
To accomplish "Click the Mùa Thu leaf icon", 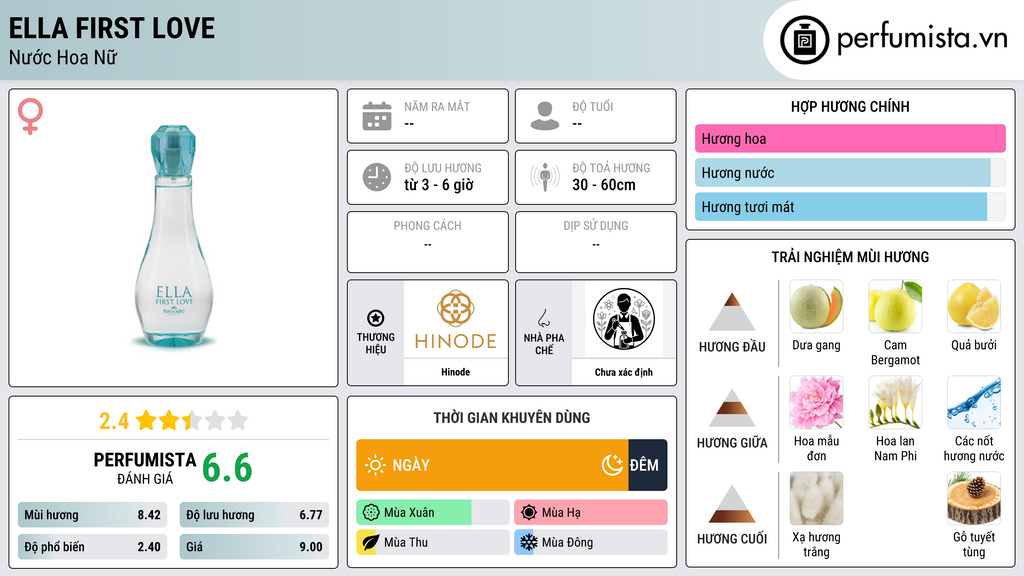I will coord(370,542).
